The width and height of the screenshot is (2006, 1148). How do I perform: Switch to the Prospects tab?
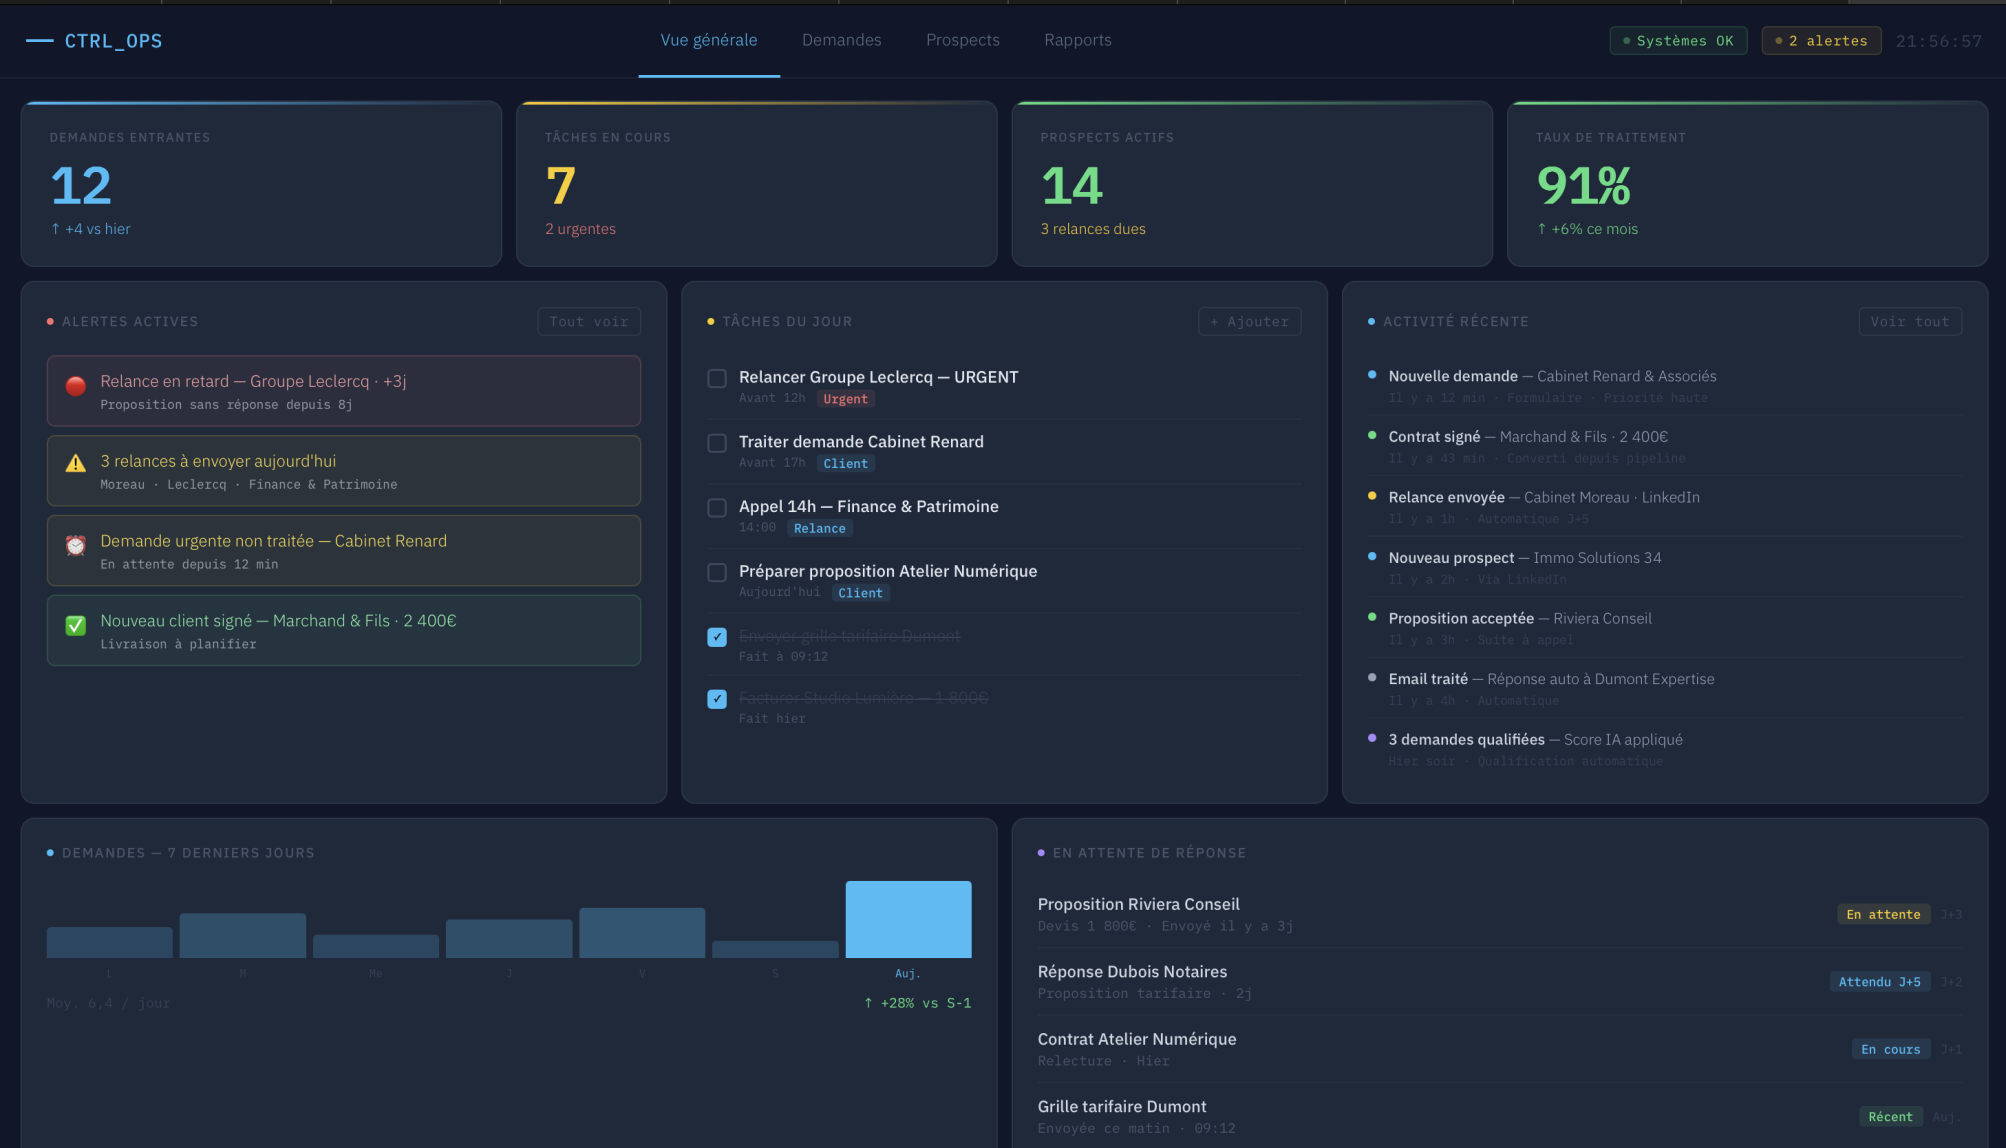(x=962, y=40)
